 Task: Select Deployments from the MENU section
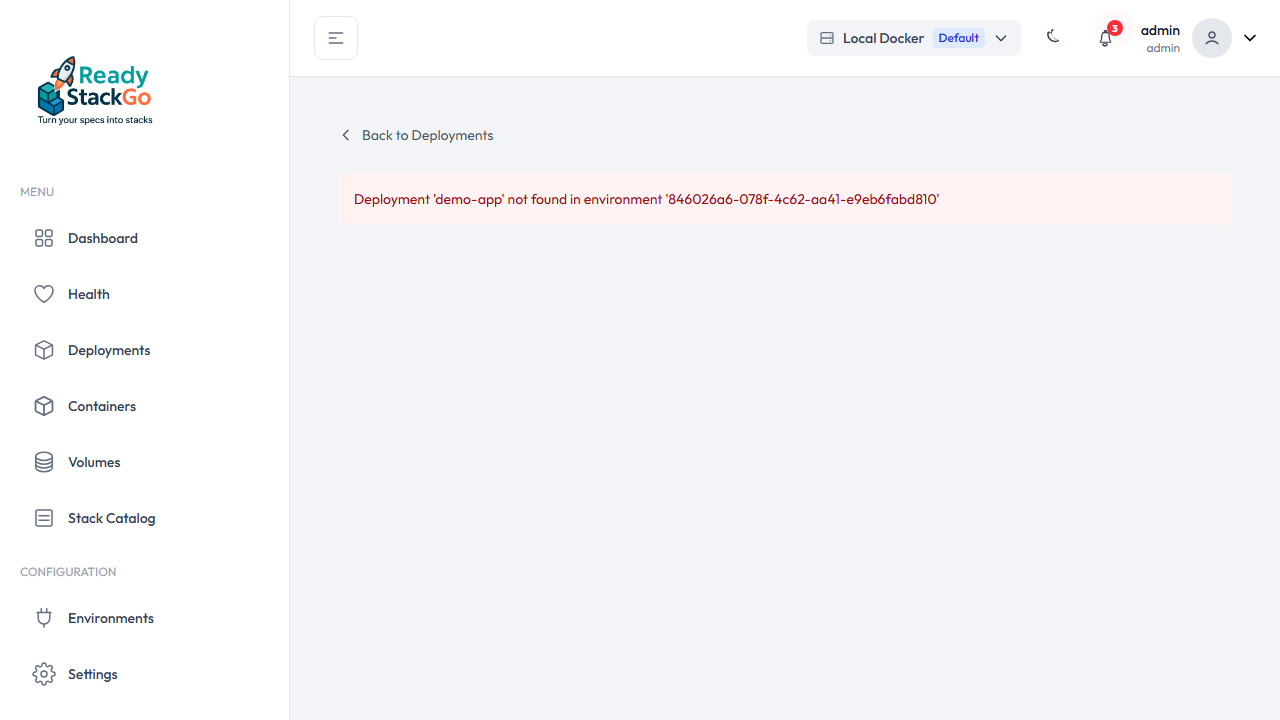[x=108, y=350]
